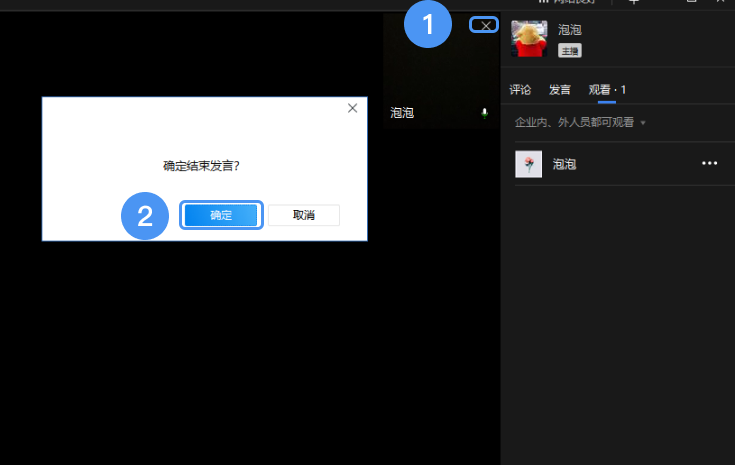Open the 企业内、外人员都可观看 dropdown
This screenshot has width=735, height=465.
point(580,122)
